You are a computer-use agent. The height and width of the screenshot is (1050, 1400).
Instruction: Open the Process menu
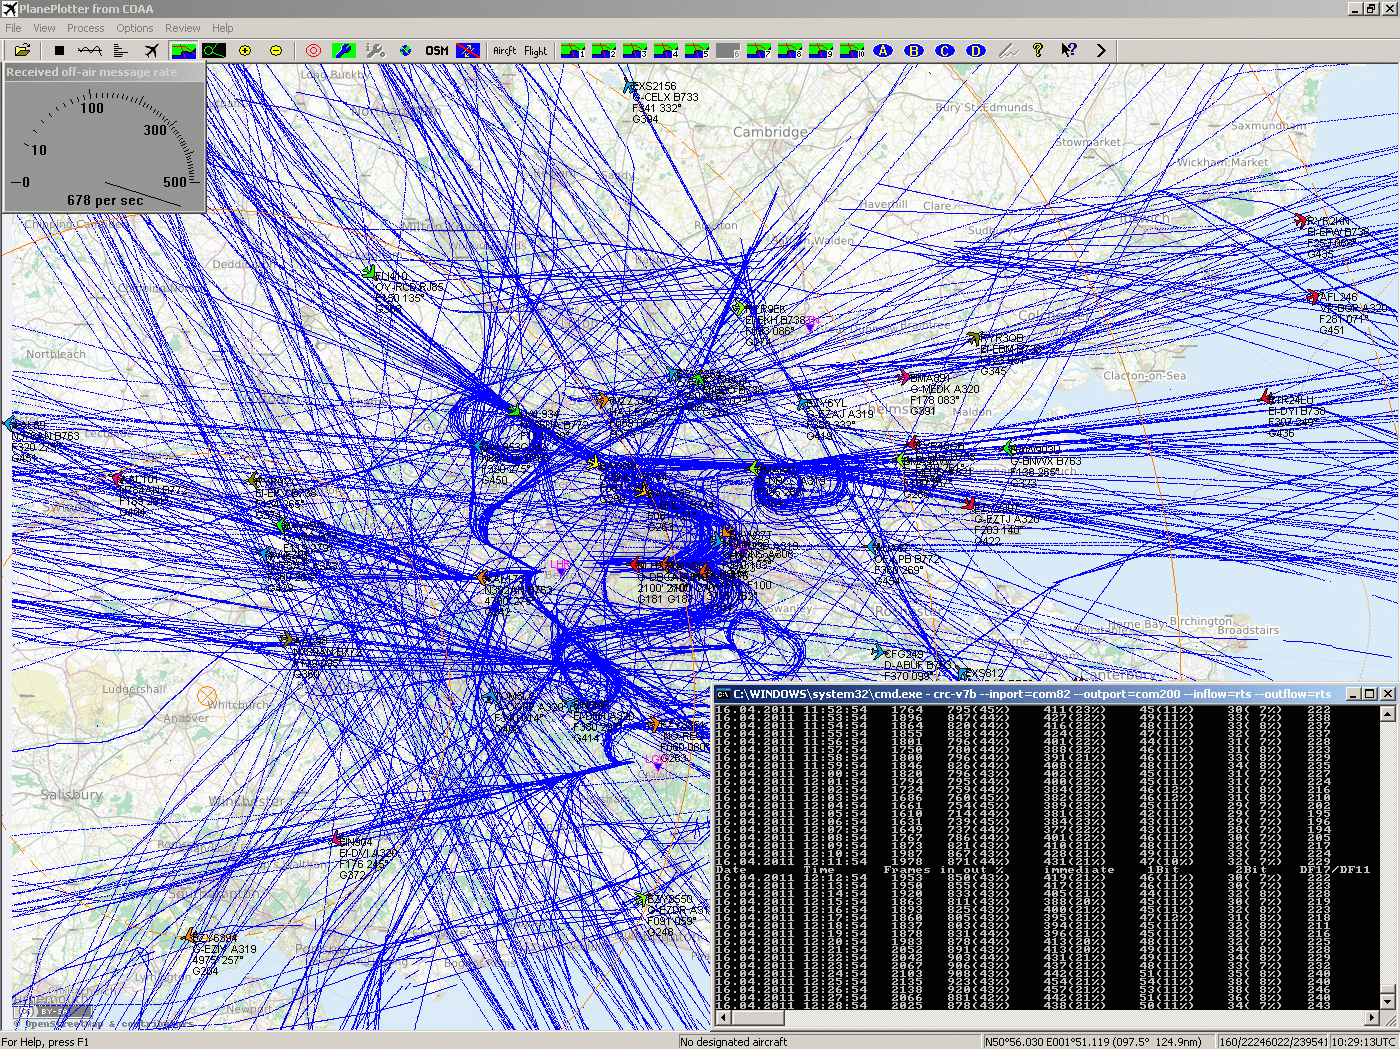click(85, 28)
